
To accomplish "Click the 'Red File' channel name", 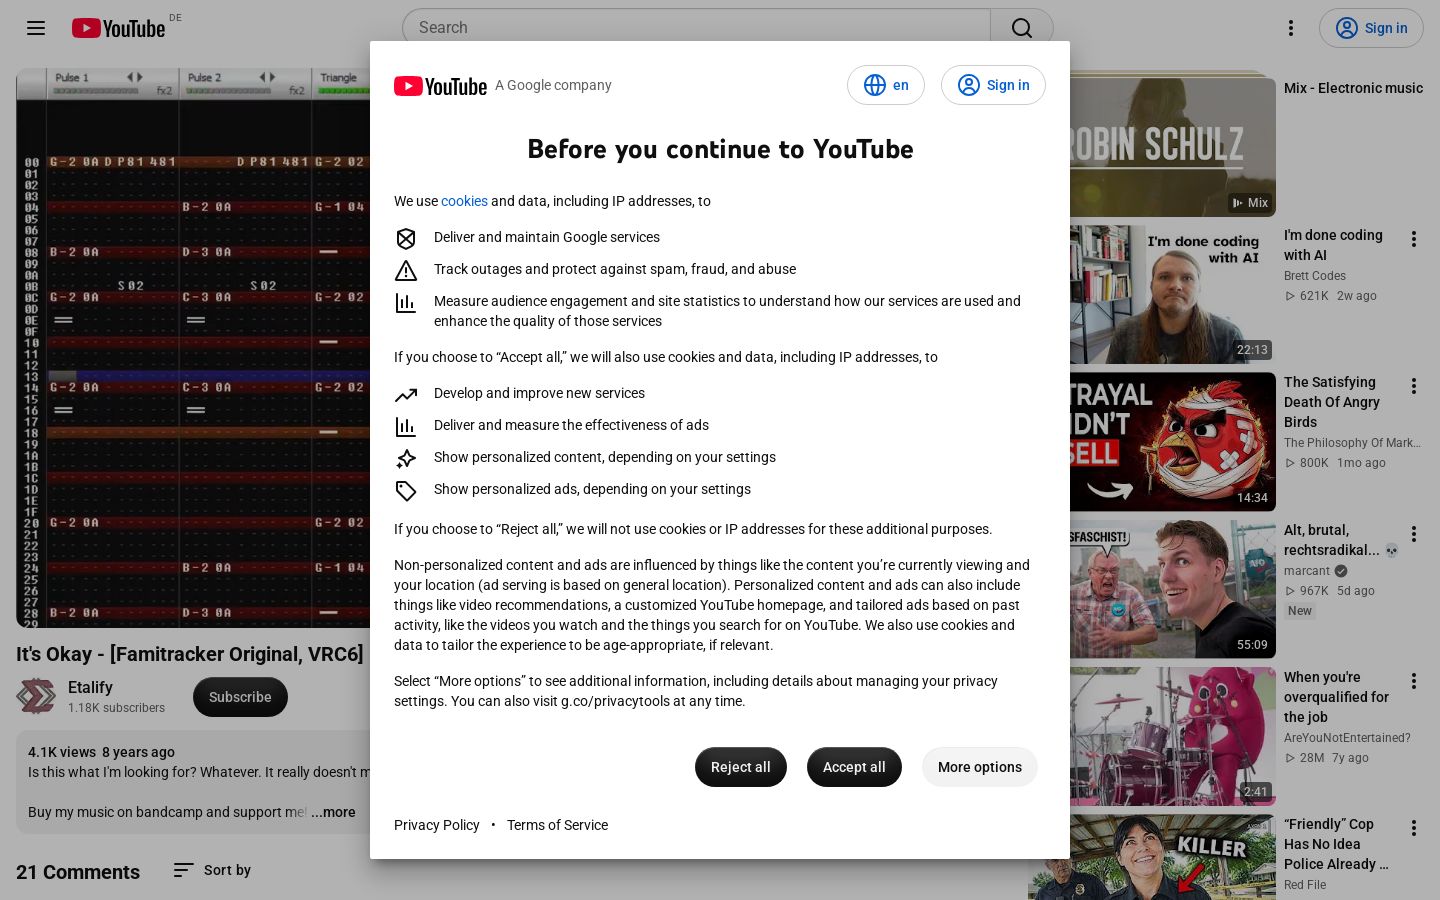I will tap(1305, 885).
